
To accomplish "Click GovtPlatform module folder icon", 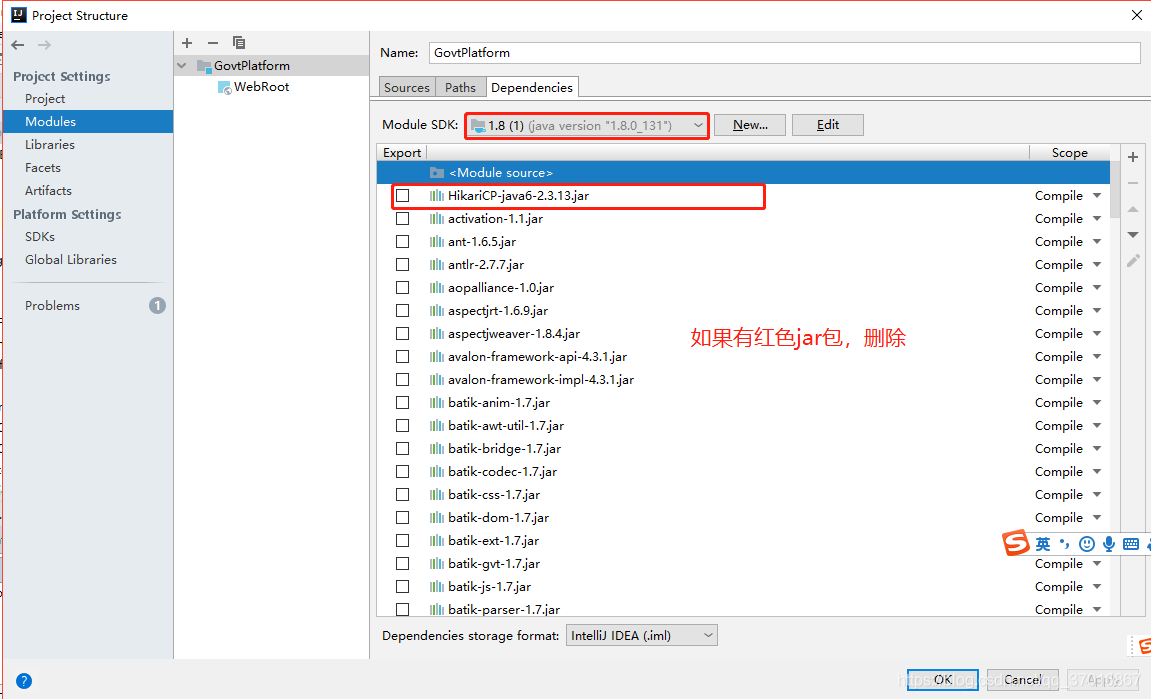I will [x=204, y=66].
